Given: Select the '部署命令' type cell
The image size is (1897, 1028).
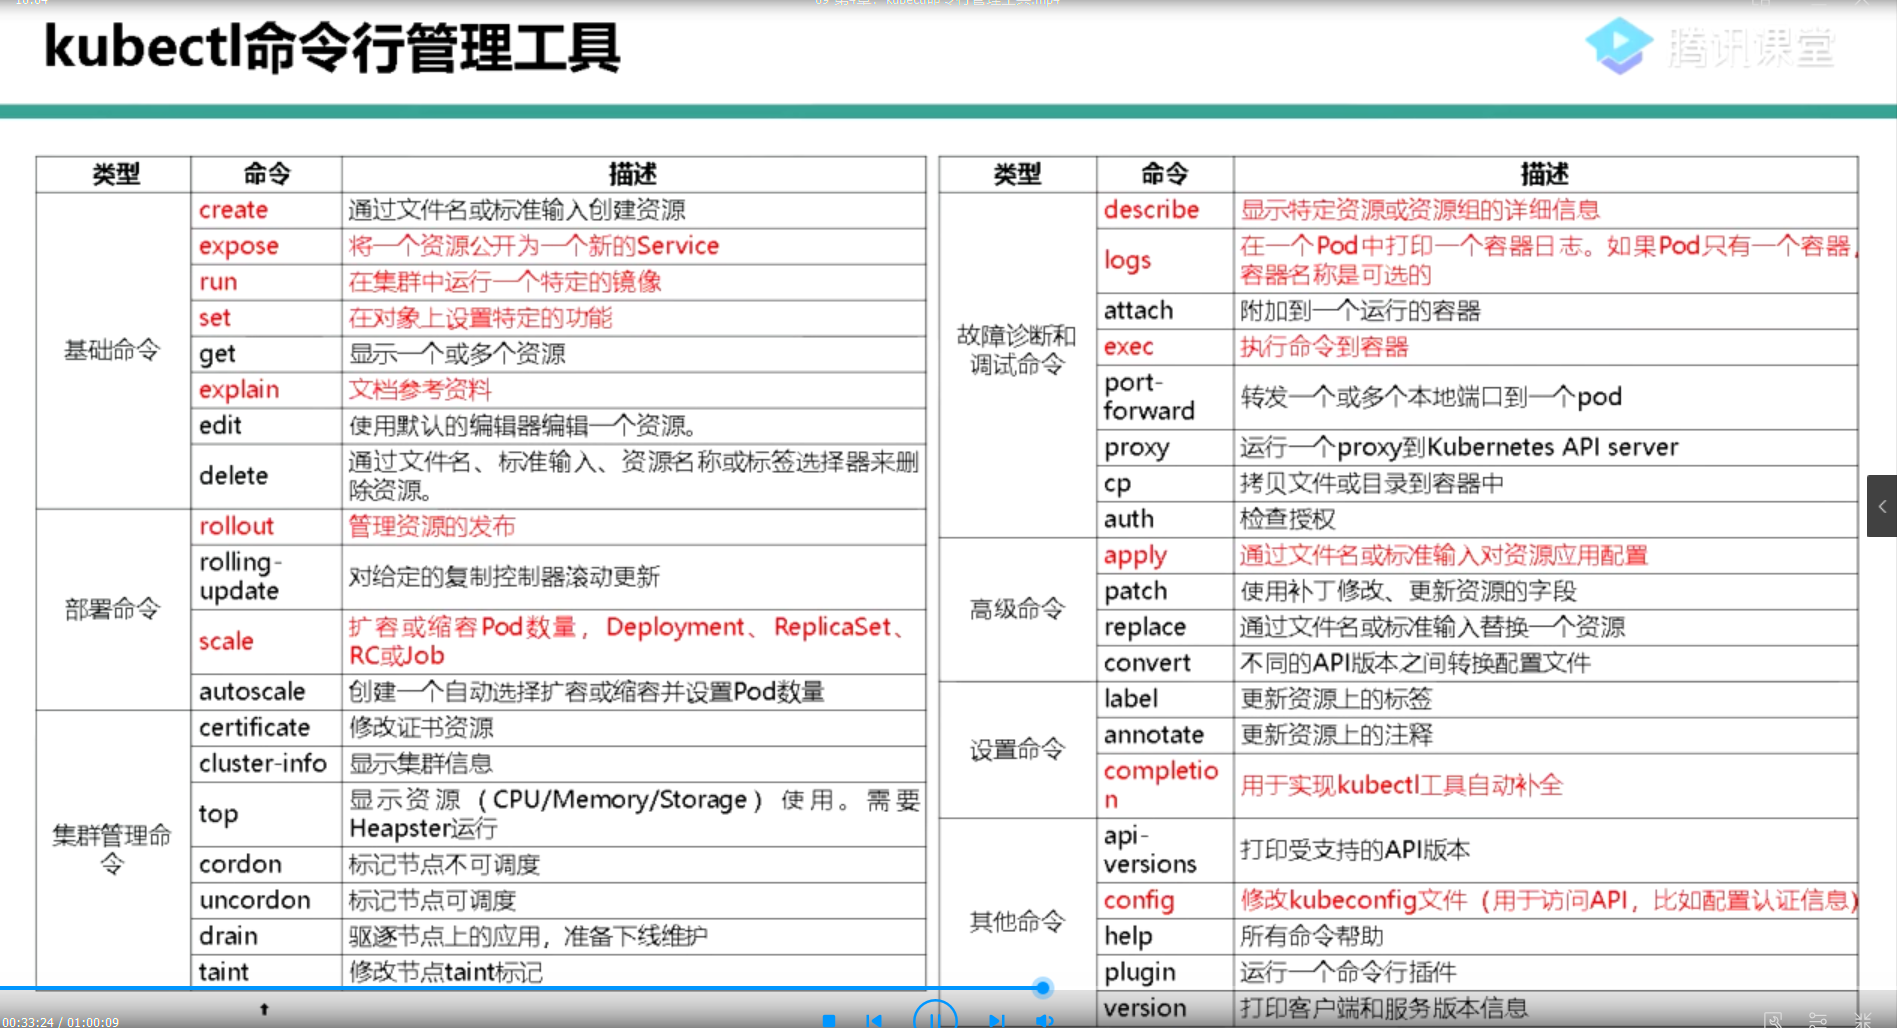Looking at the screenshot, I should (113, 609).
